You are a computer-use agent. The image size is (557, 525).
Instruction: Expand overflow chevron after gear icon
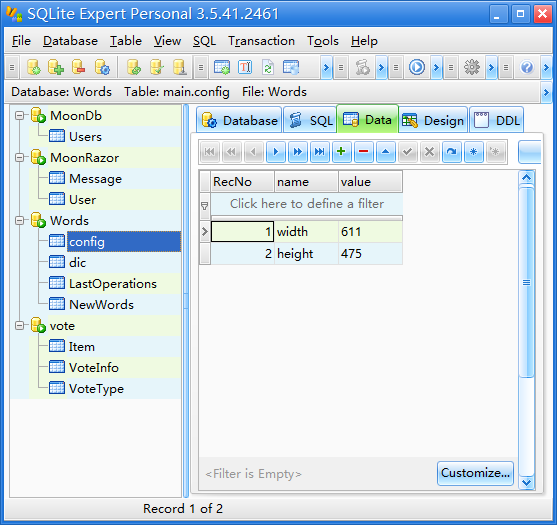click(x=491, y=67)
